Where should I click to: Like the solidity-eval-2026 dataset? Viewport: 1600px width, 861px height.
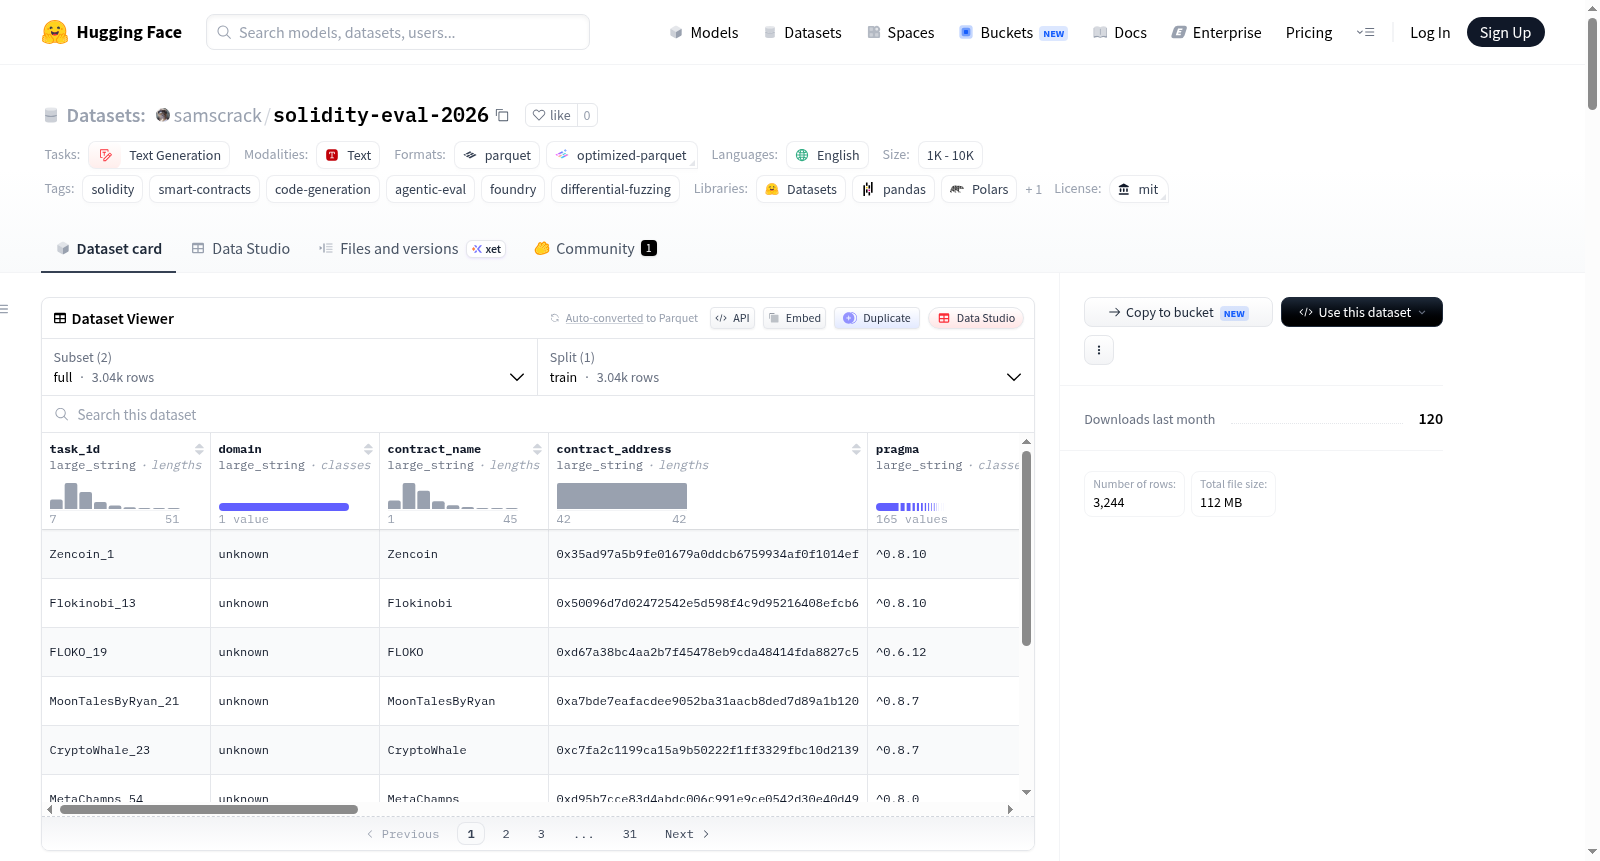pyautogui.click(x=551, y=115)
